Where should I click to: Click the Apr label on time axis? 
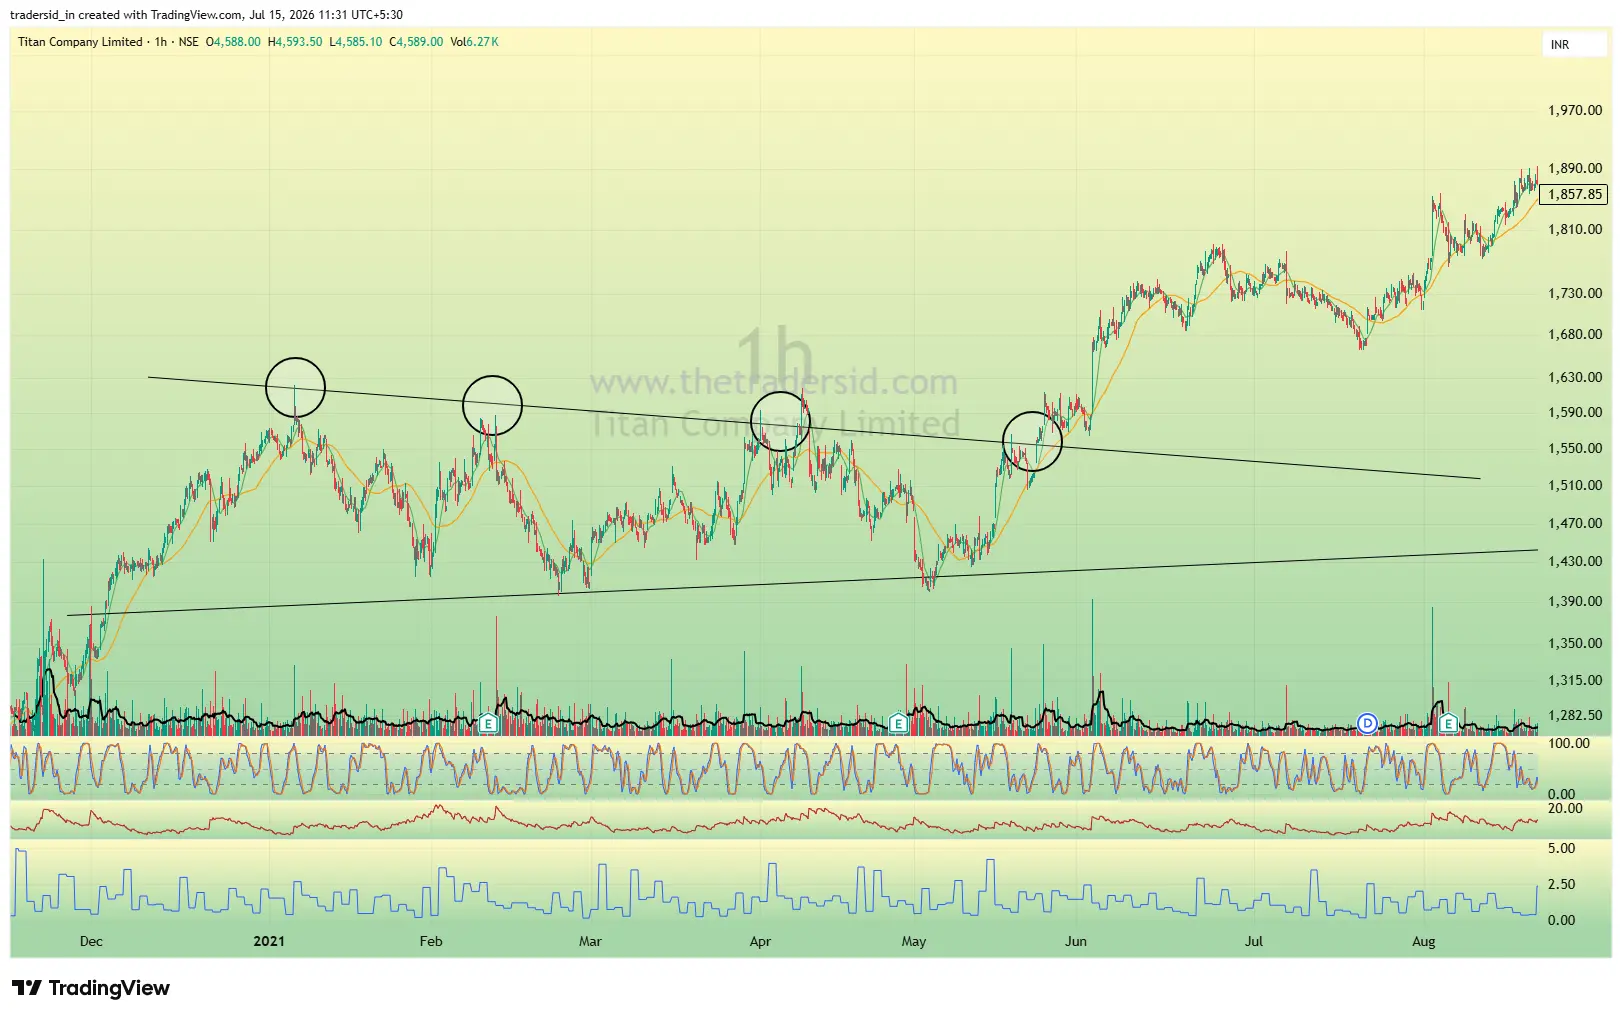click(760, 941)
